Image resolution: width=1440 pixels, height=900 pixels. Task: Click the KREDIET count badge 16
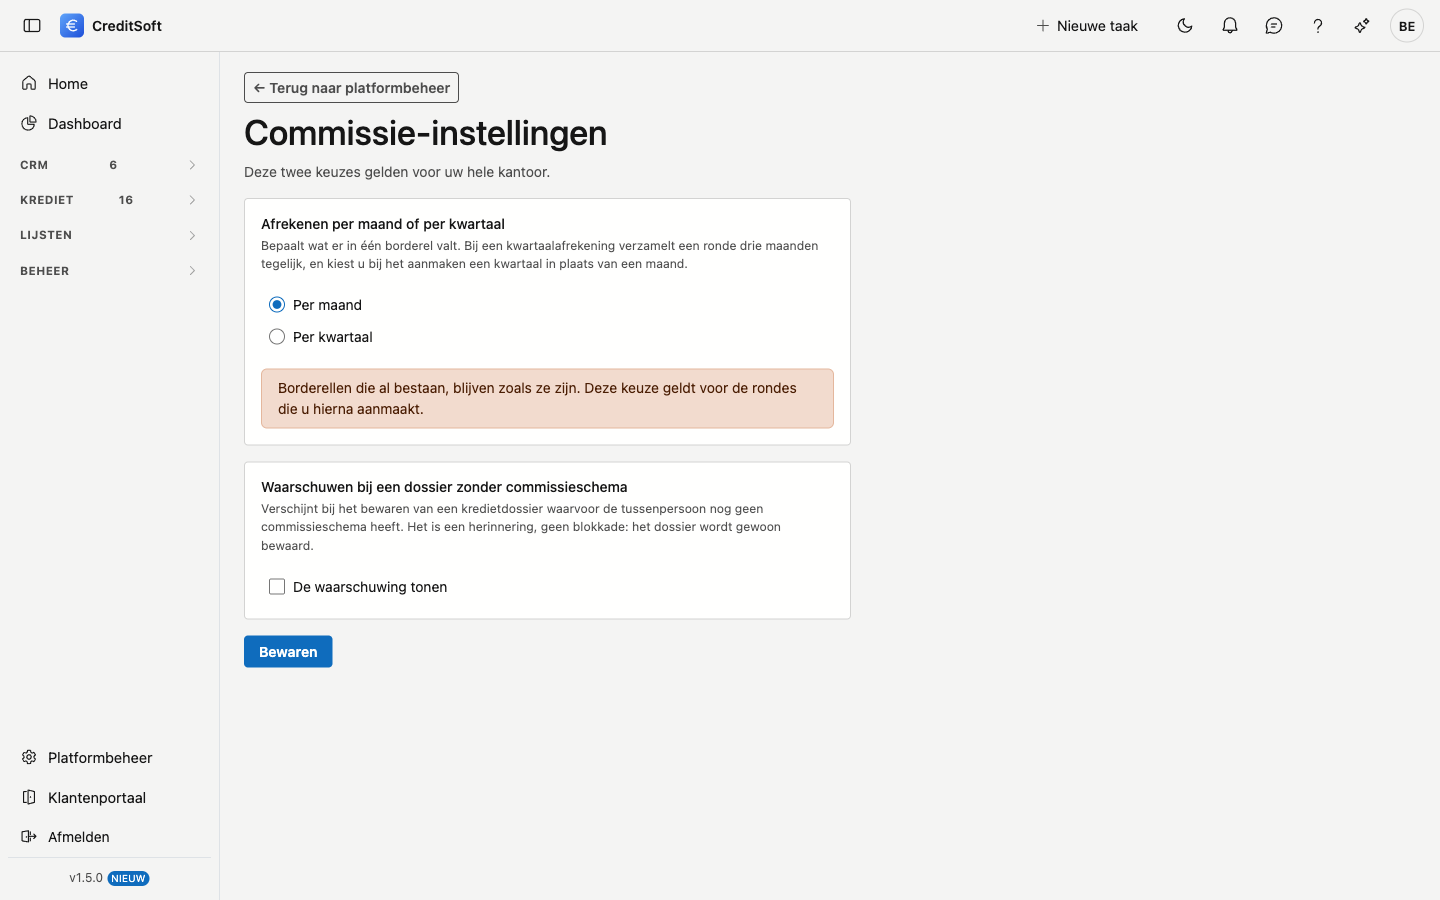[126, 200]
